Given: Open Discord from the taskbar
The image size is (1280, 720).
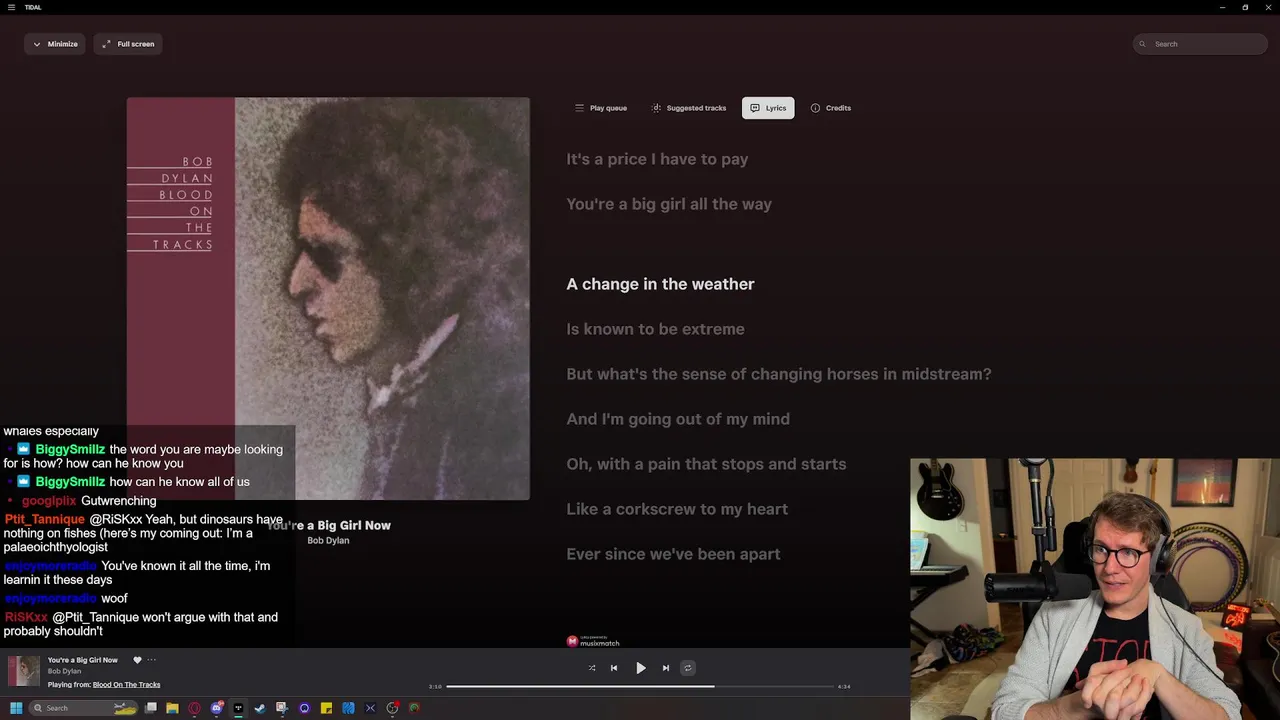Looking at the screenshot, I should tap(217, 708).
